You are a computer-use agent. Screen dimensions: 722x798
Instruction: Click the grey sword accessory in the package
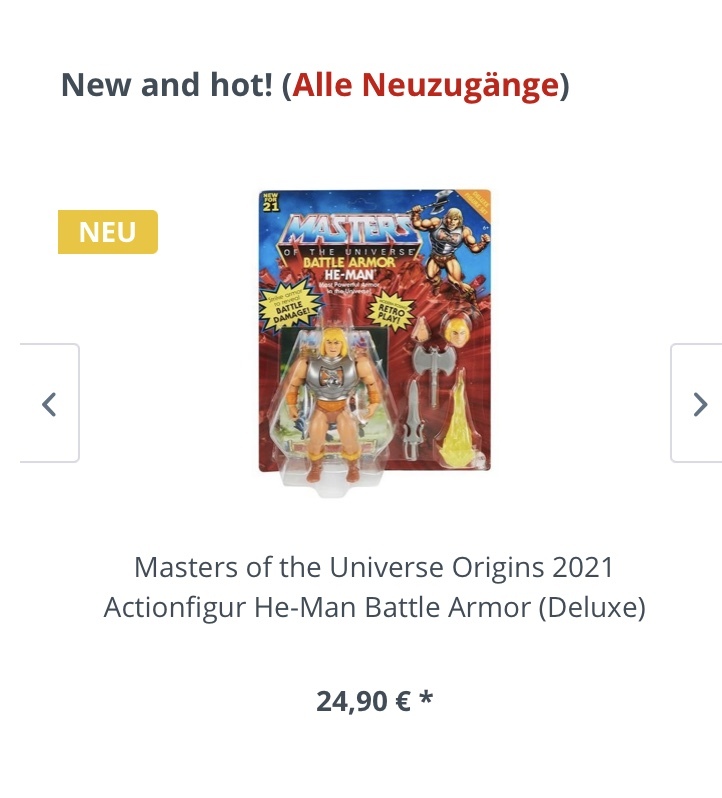point(413,419)
